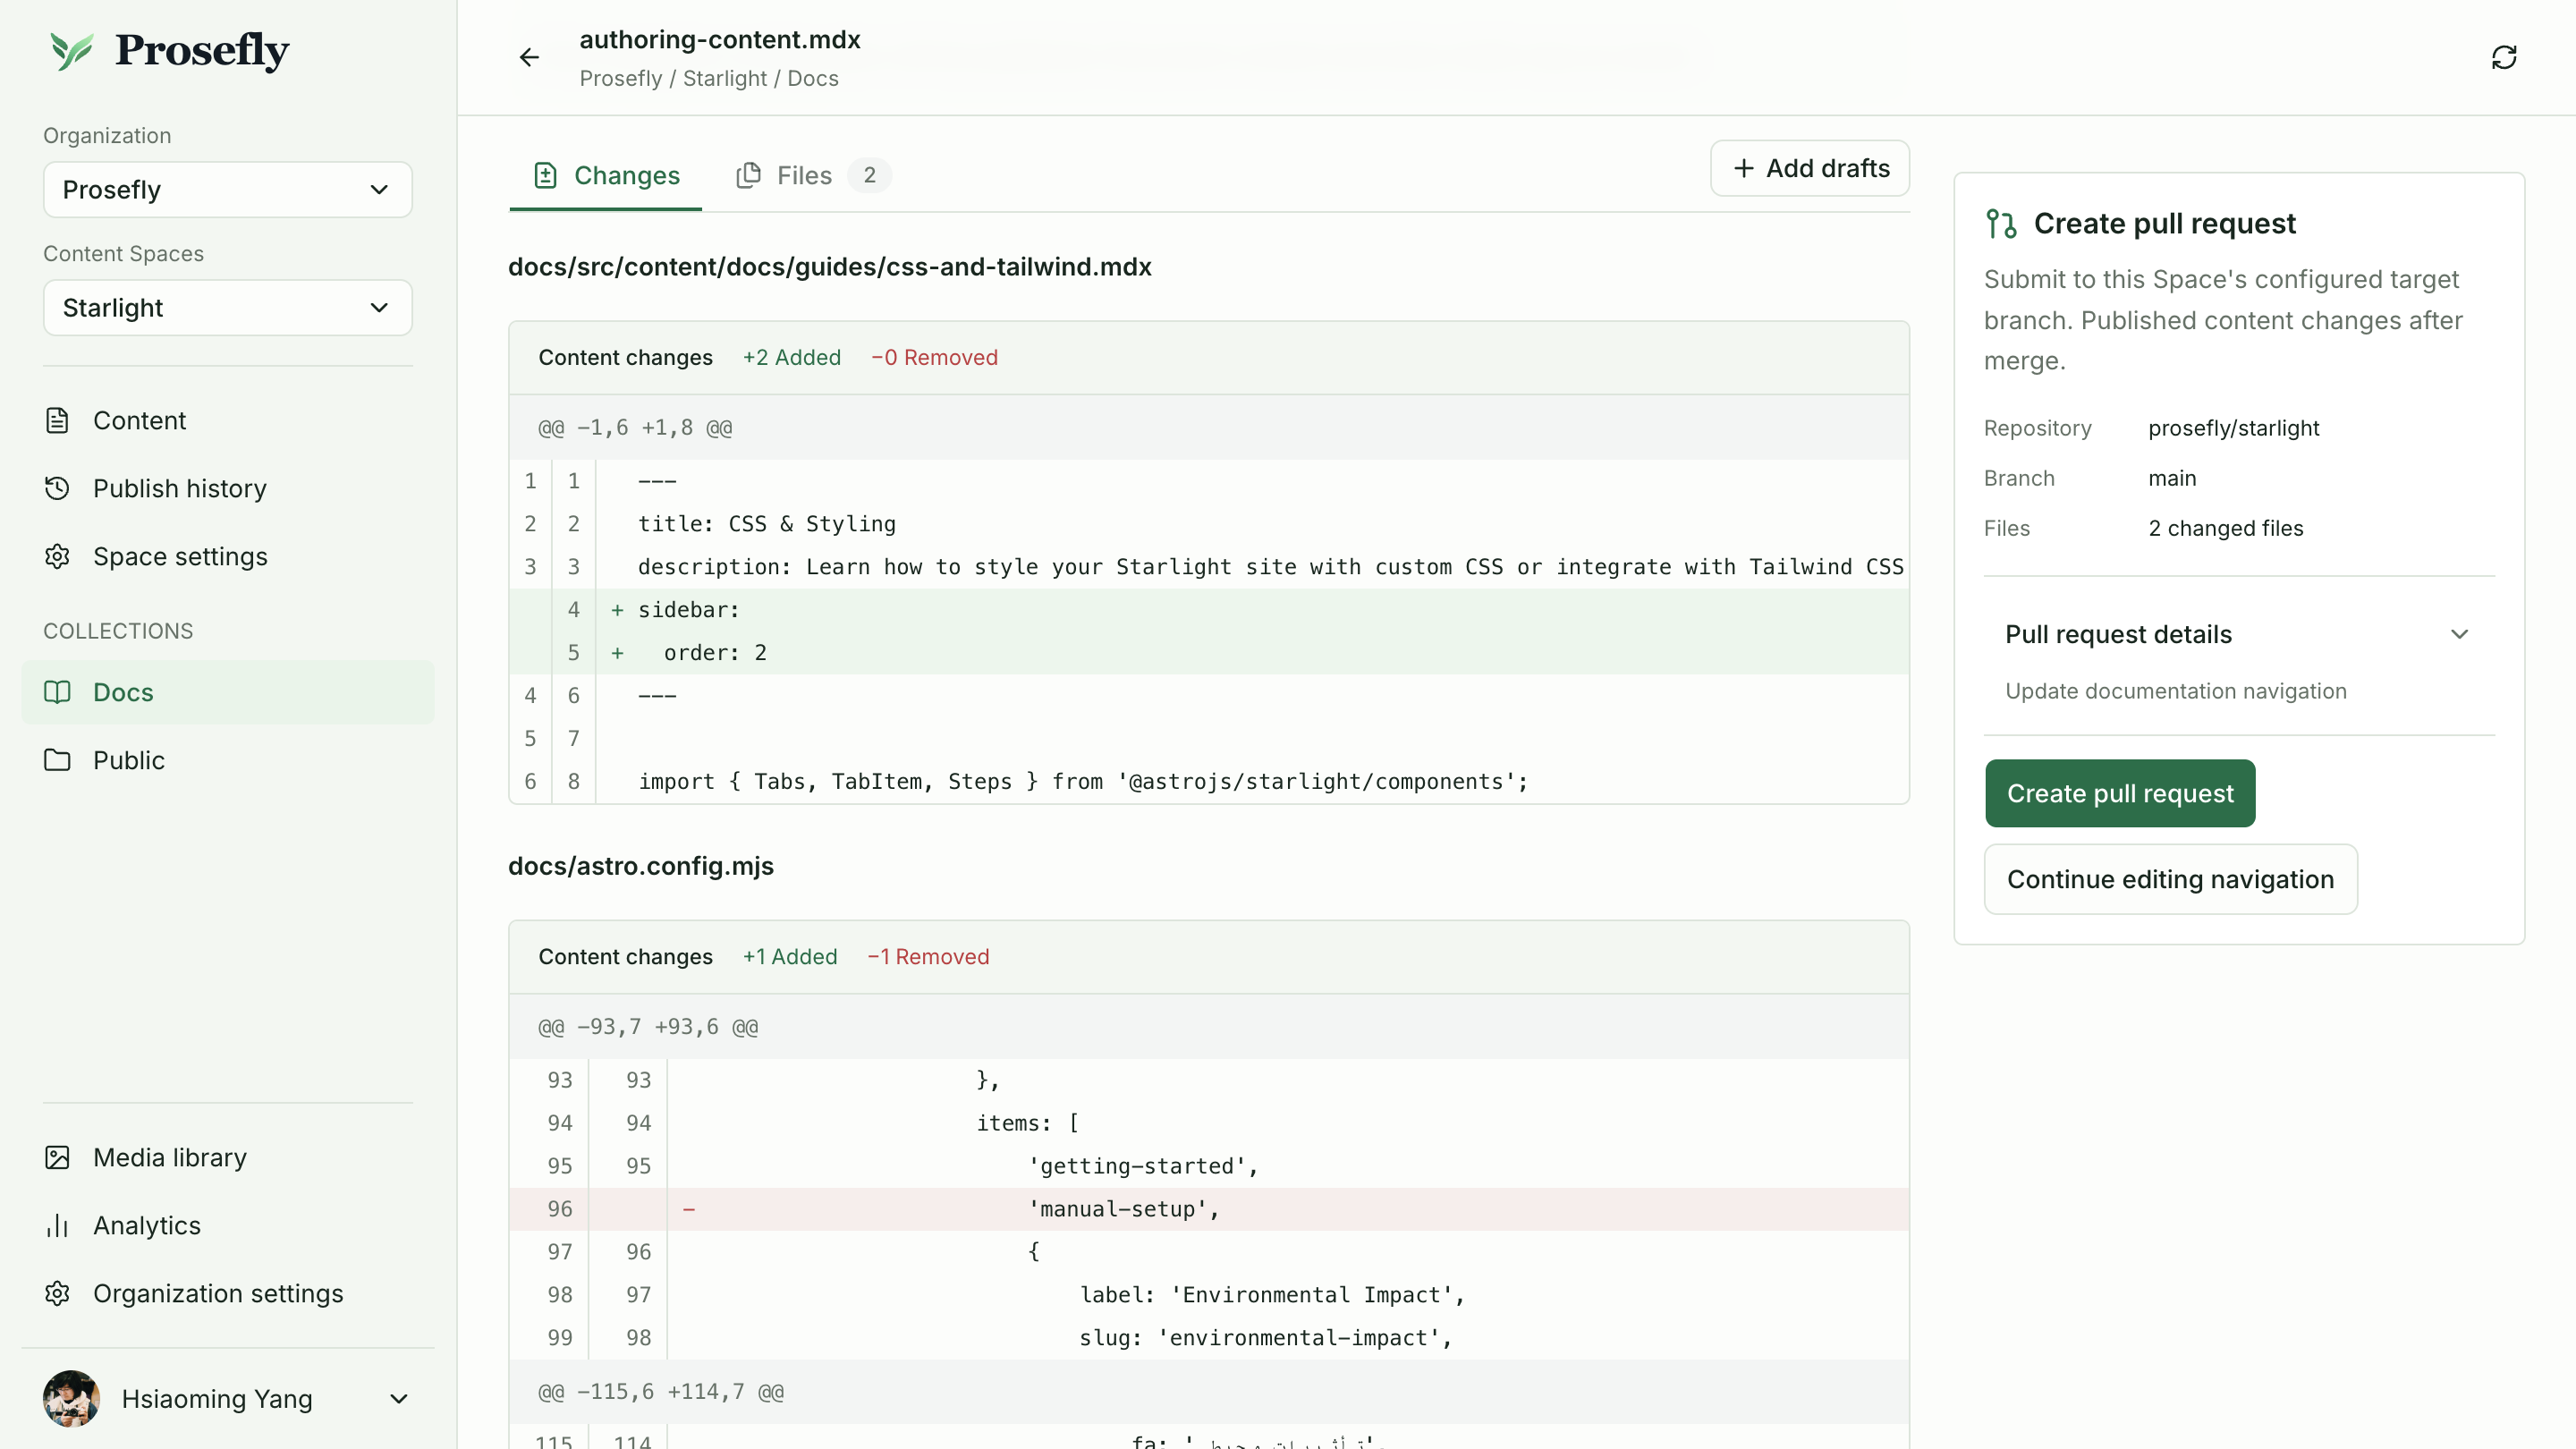2576x1449 pixels.
Task: Click the docs/astro.config.mjs file heading
Action: pos(640,866)
